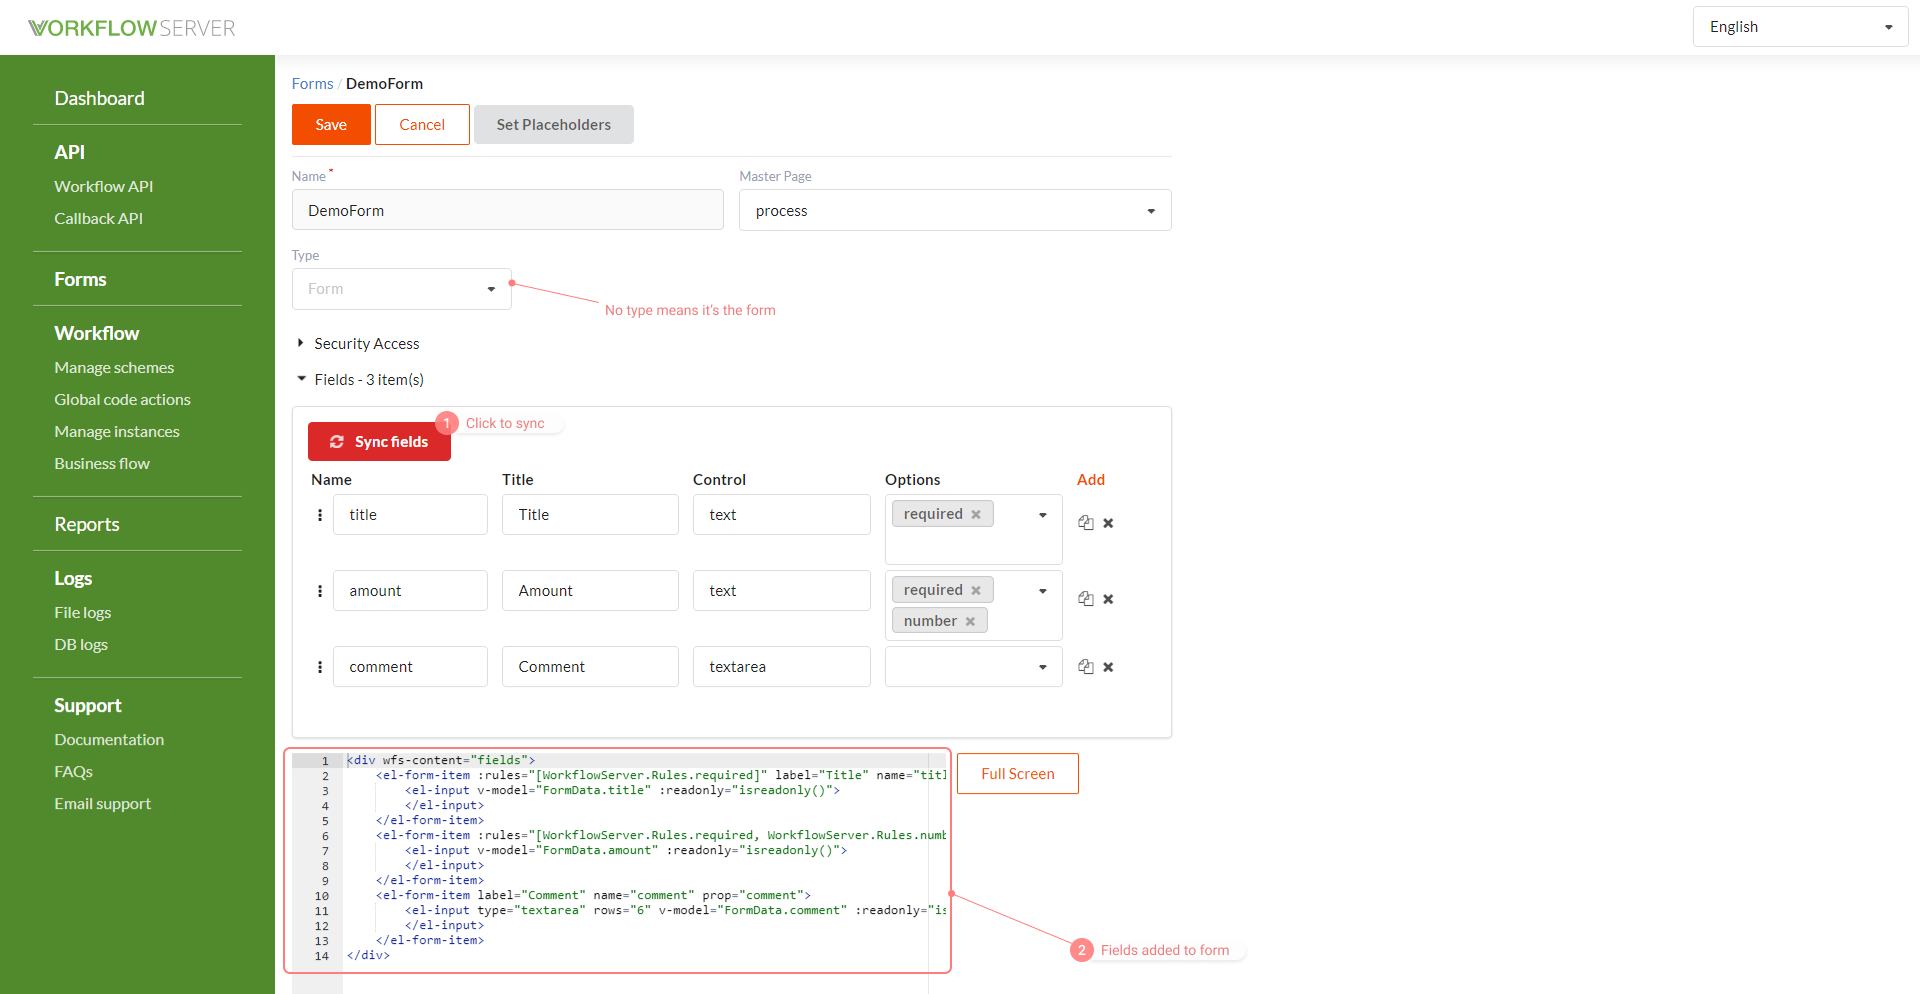
Task: Focus the textarea control input
Action: click(x=782, y=667)
